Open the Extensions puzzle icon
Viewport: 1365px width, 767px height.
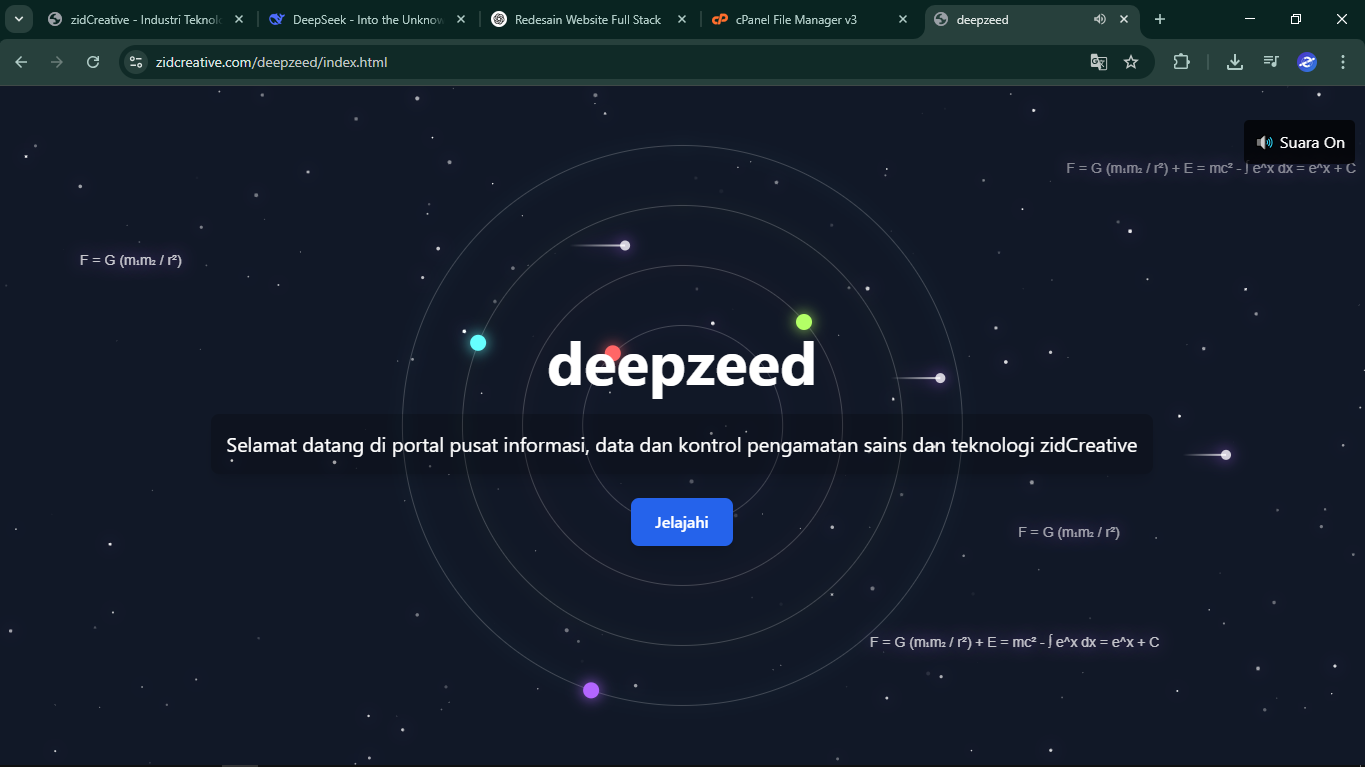click(1181, 62)
